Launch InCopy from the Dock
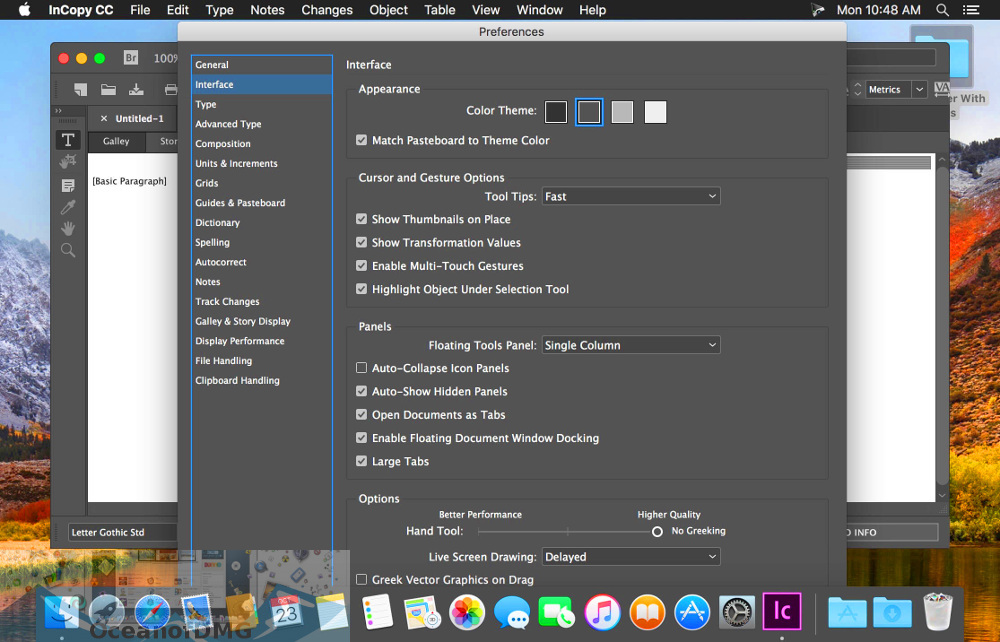The width and height of the screenshot is (1000, 642). tap(782, 611)
